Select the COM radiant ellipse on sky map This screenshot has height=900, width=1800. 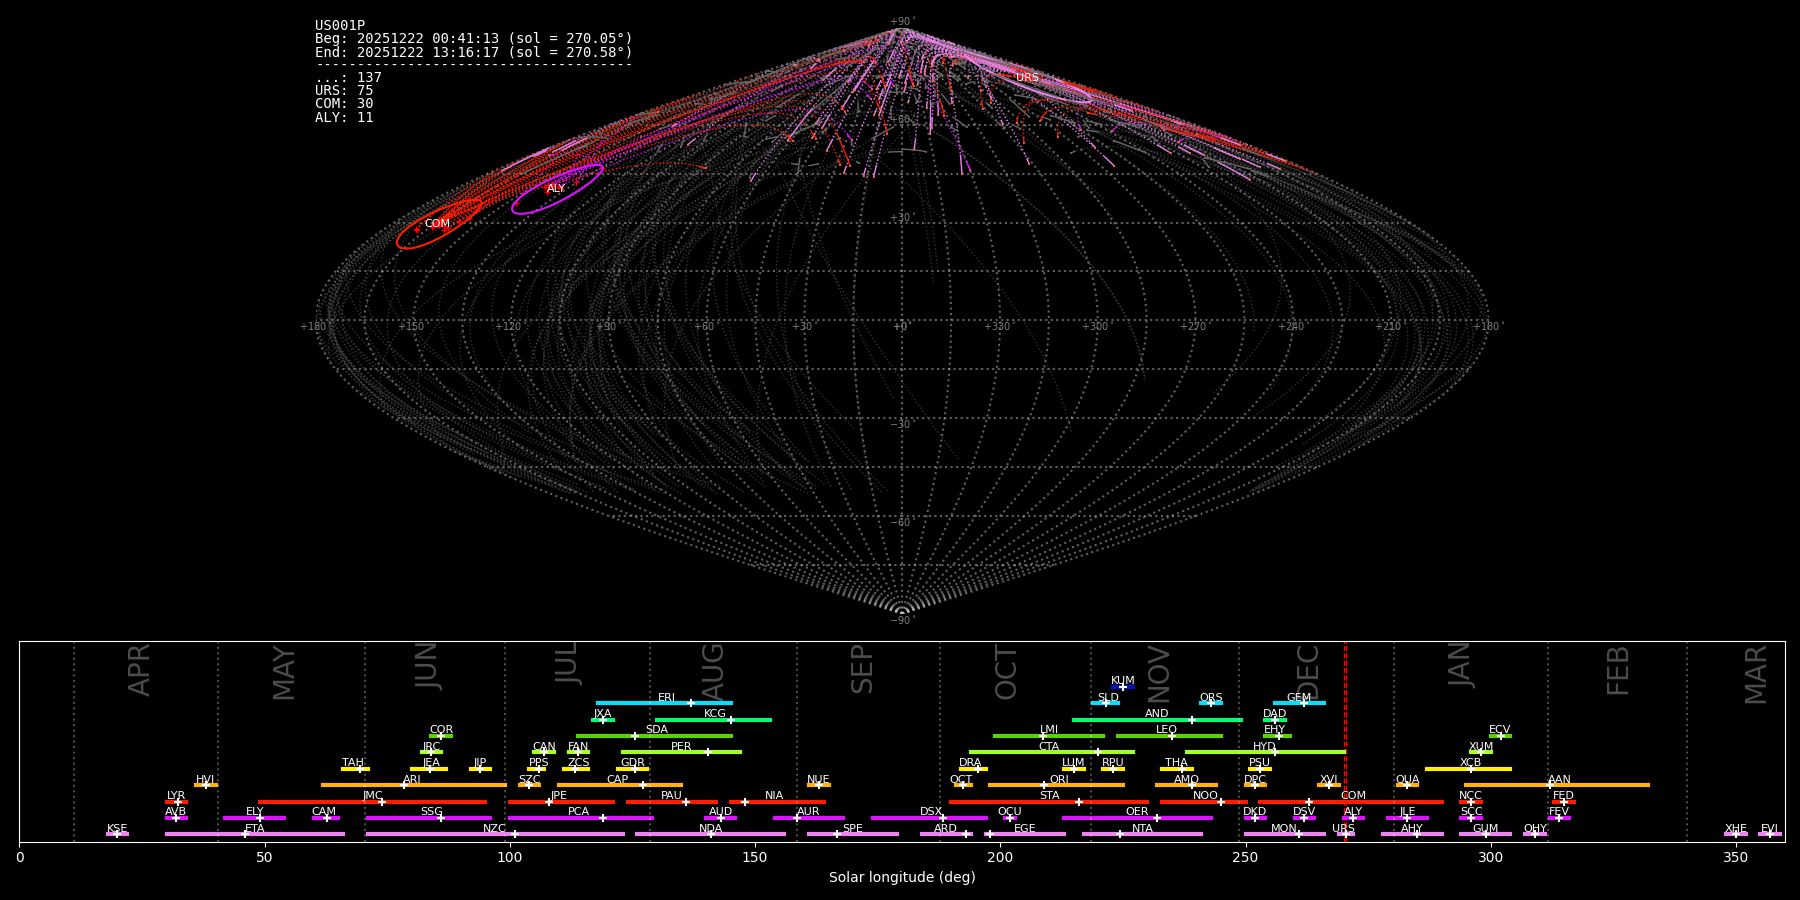[438, 224]
